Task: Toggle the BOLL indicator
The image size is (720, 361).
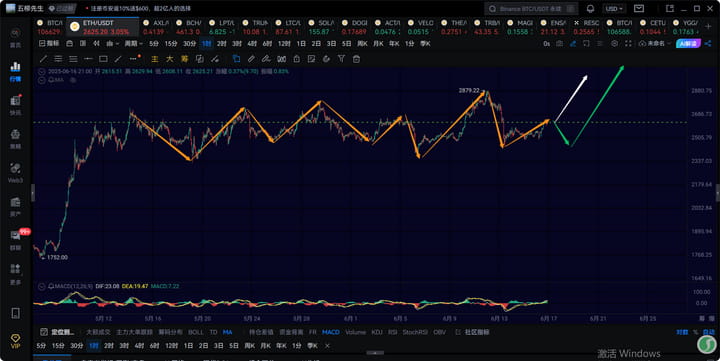Action: pyautogui.click(x=196, y=332)
